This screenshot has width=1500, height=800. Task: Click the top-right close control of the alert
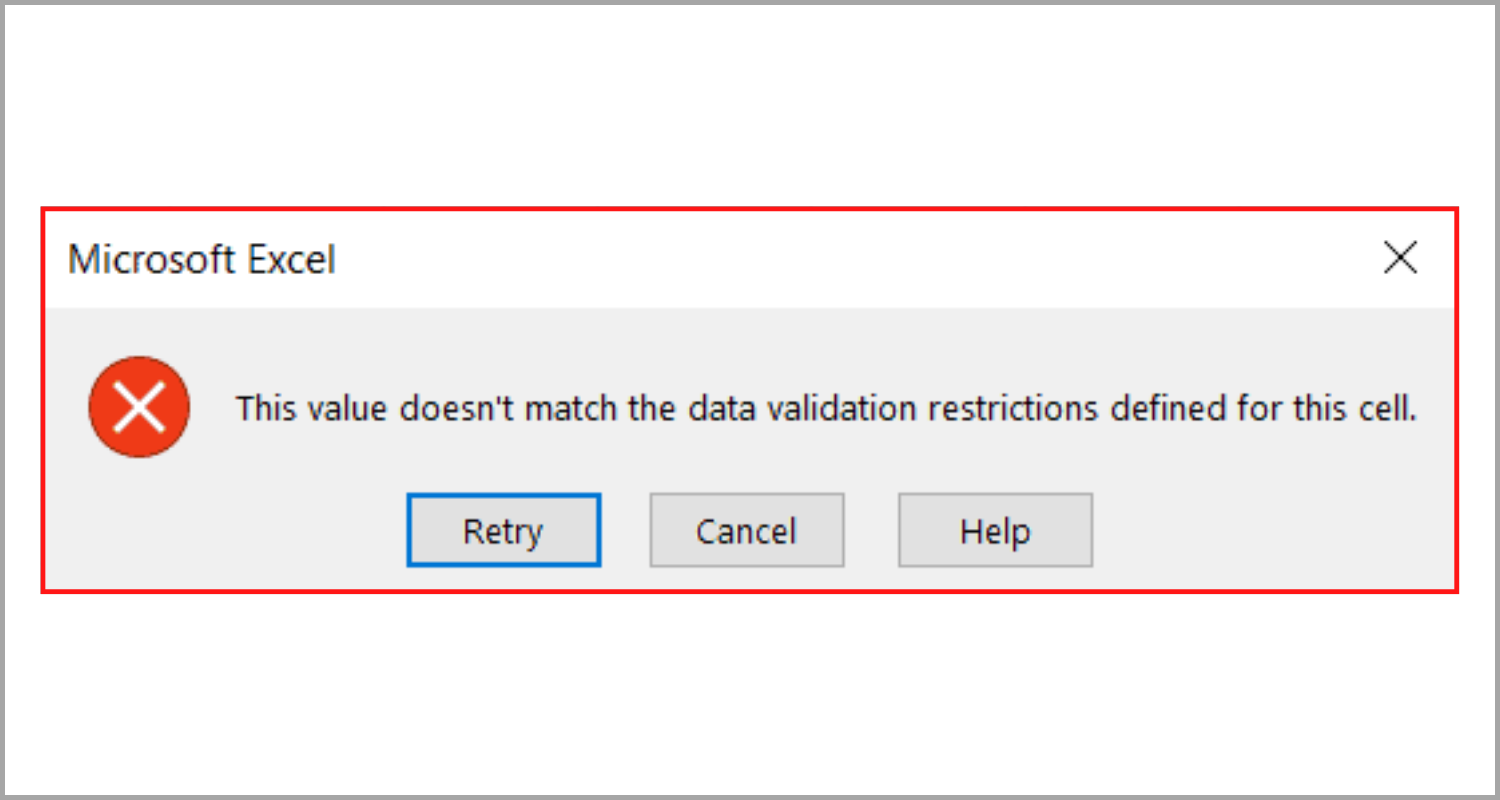coord(1400,258)
